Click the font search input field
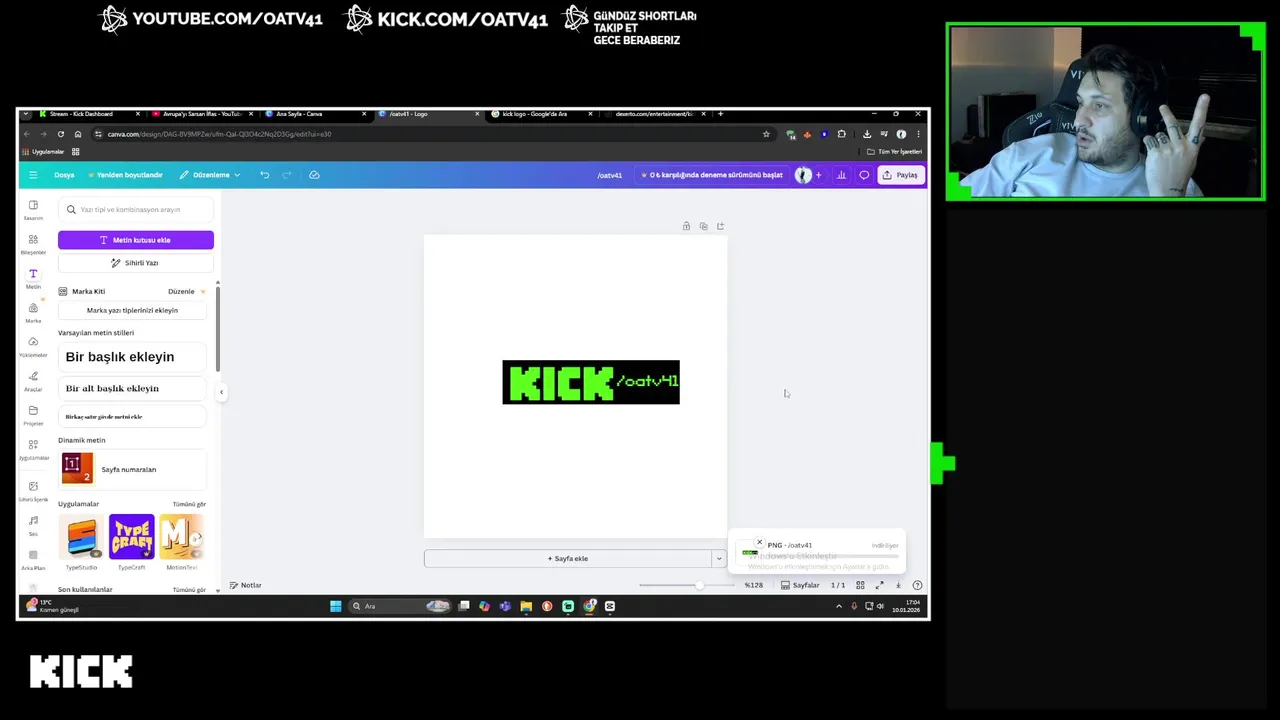 (136, 210)
